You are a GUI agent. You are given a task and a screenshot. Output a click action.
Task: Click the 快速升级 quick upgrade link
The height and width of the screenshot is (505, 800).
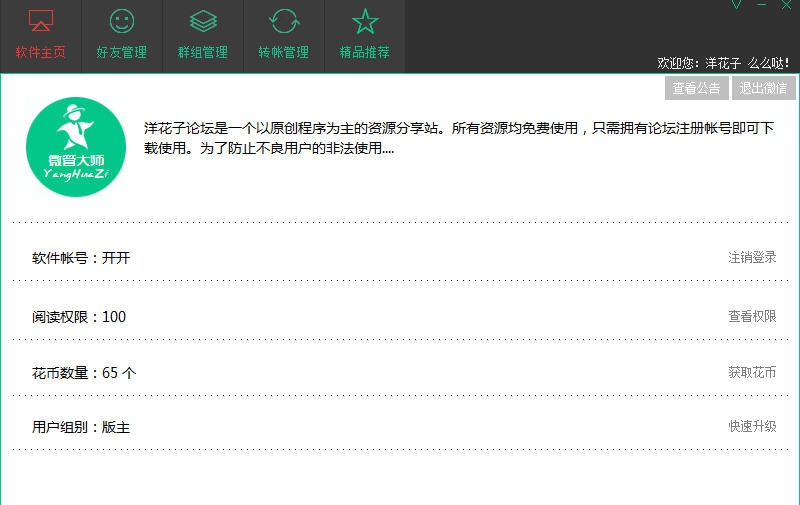(752, 426)
